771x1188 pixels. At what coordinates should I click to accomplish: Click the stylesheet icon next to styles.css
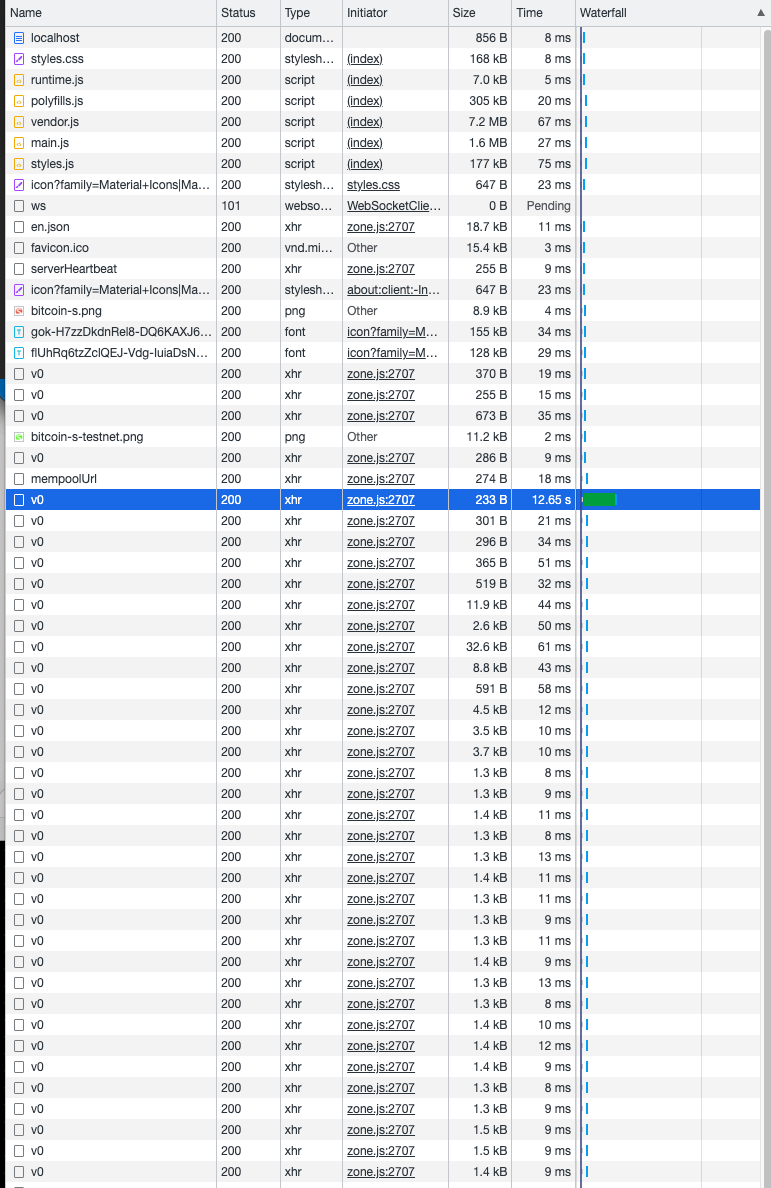coord(20,59)
